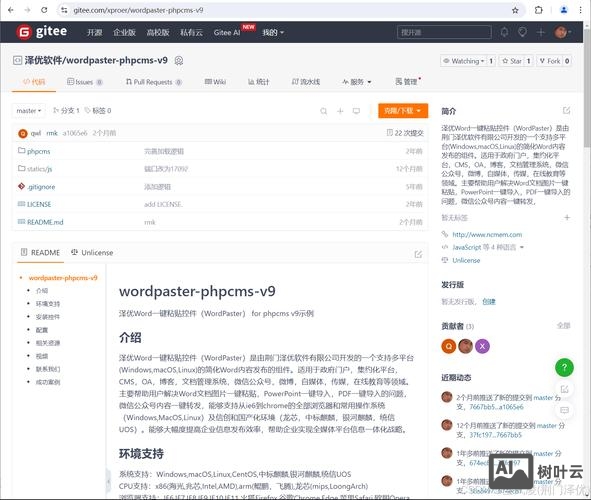The height and width of the screenshot is (500, 591).
Task: Open the master branch dropdown
Action: (x=29, y=111)
